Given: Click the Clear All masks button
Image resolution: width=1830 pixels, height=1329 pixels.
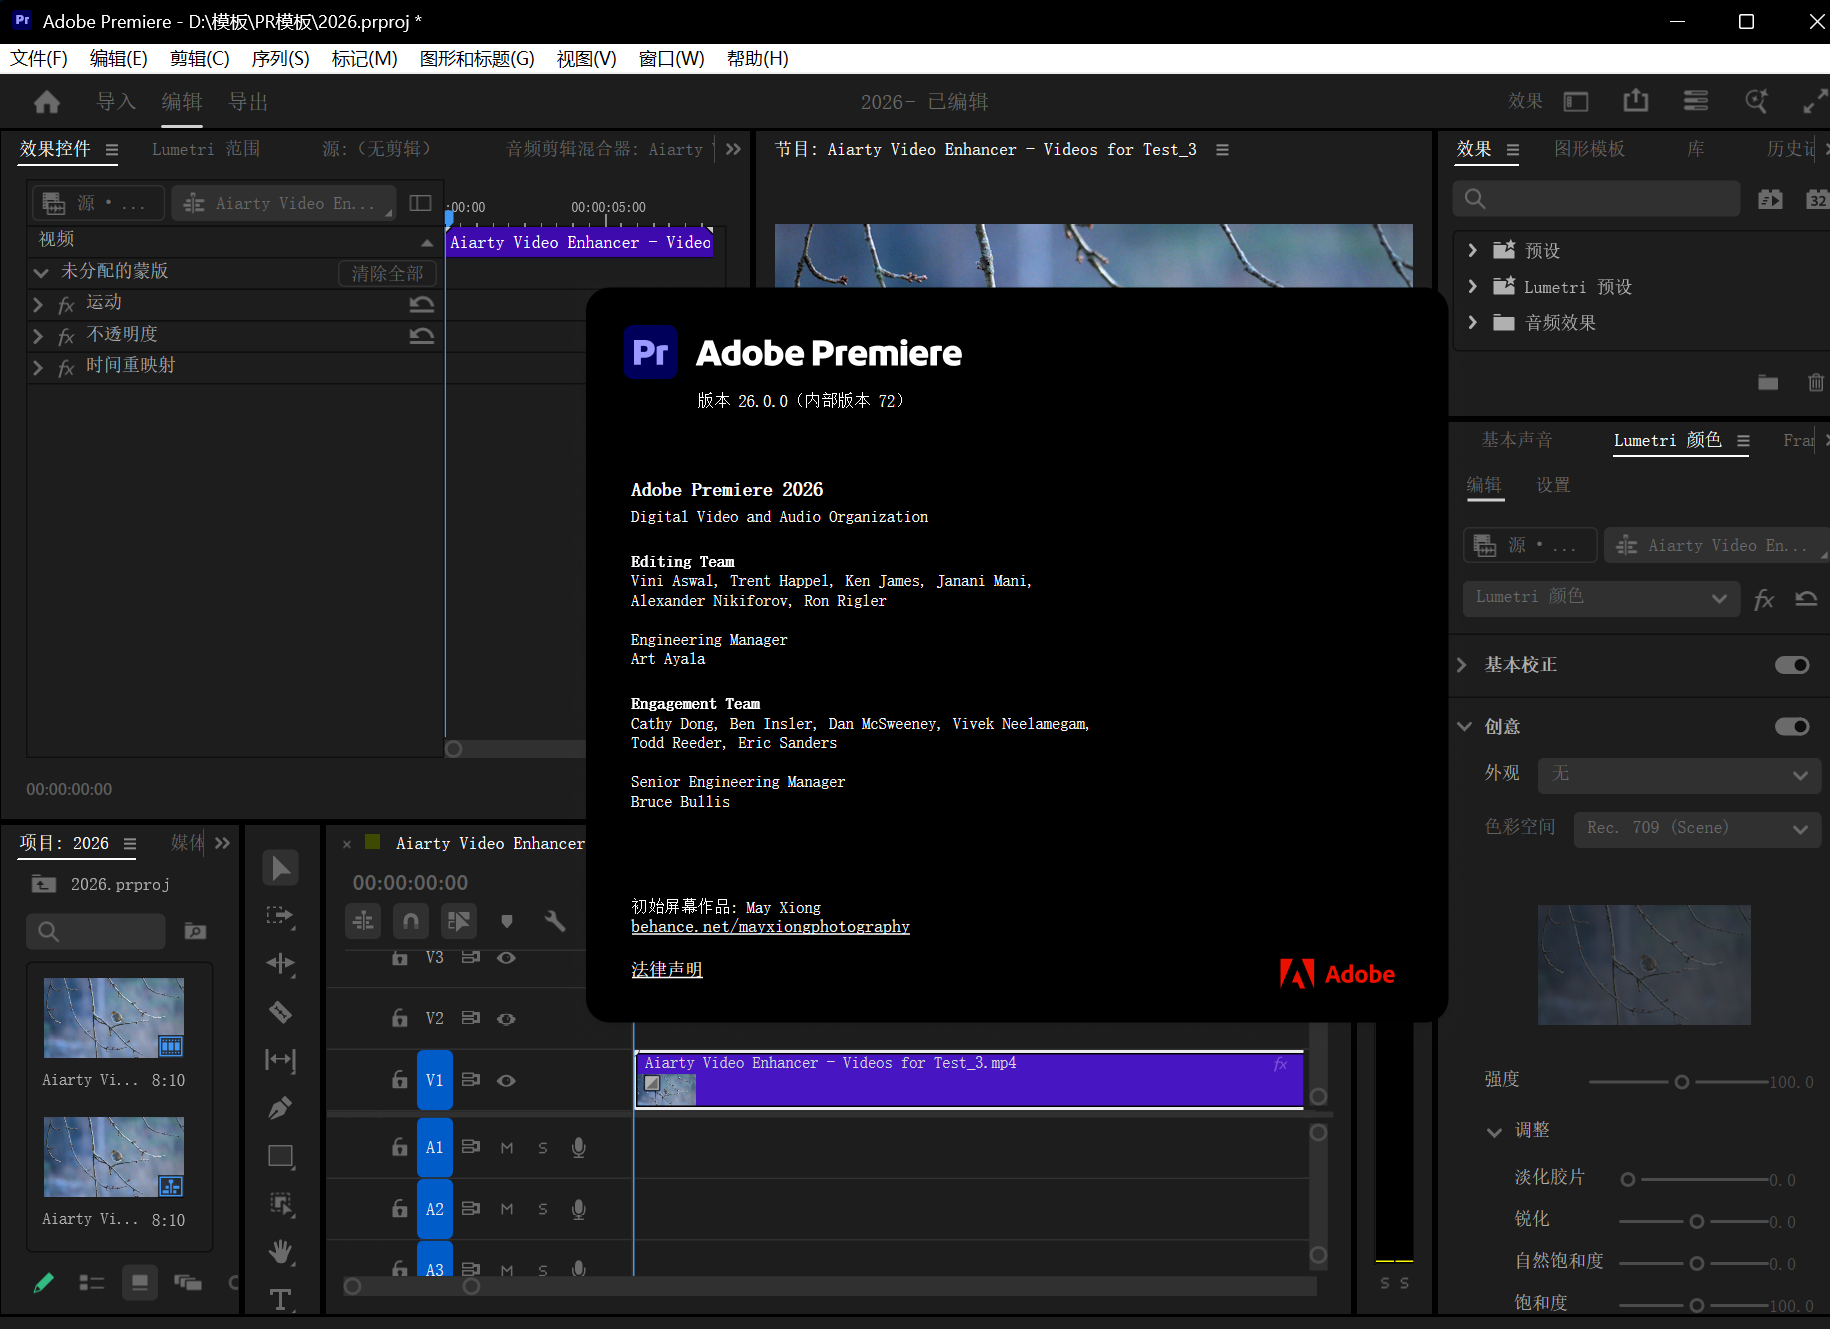Looking at the screenshot, I should point(387,273).
